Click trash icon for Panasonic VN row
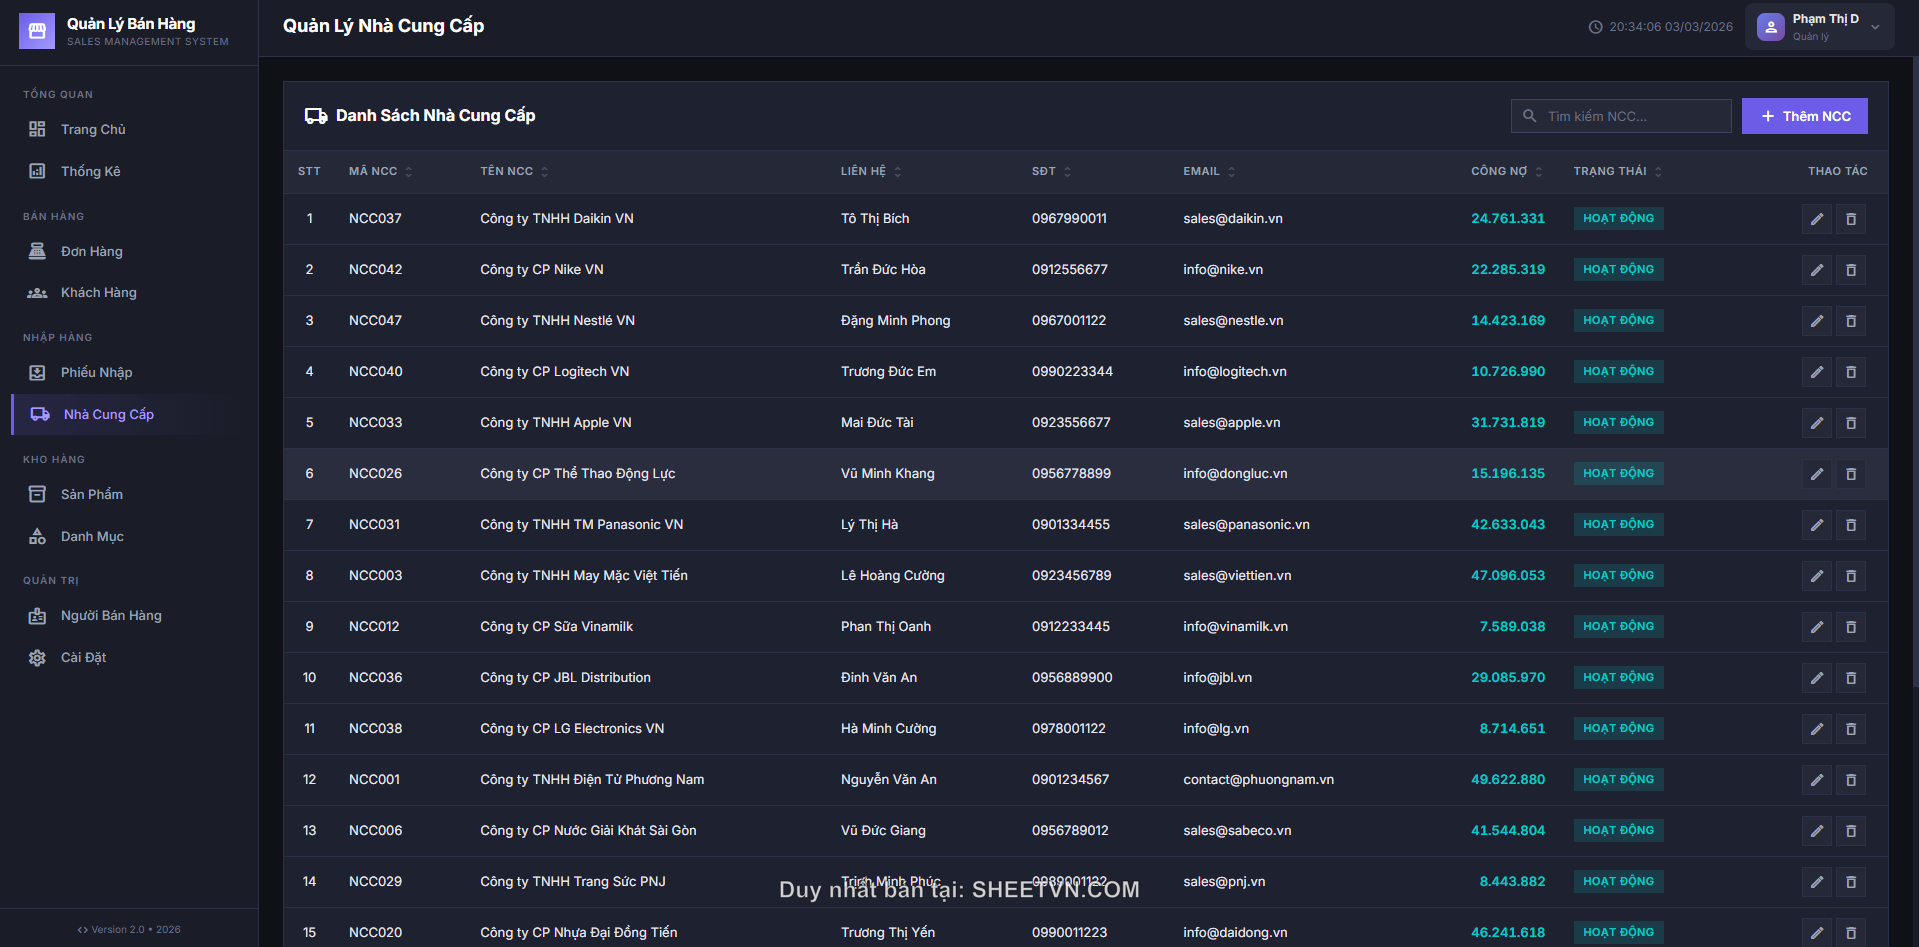 pyautogui.click(x=1850, y=525)
